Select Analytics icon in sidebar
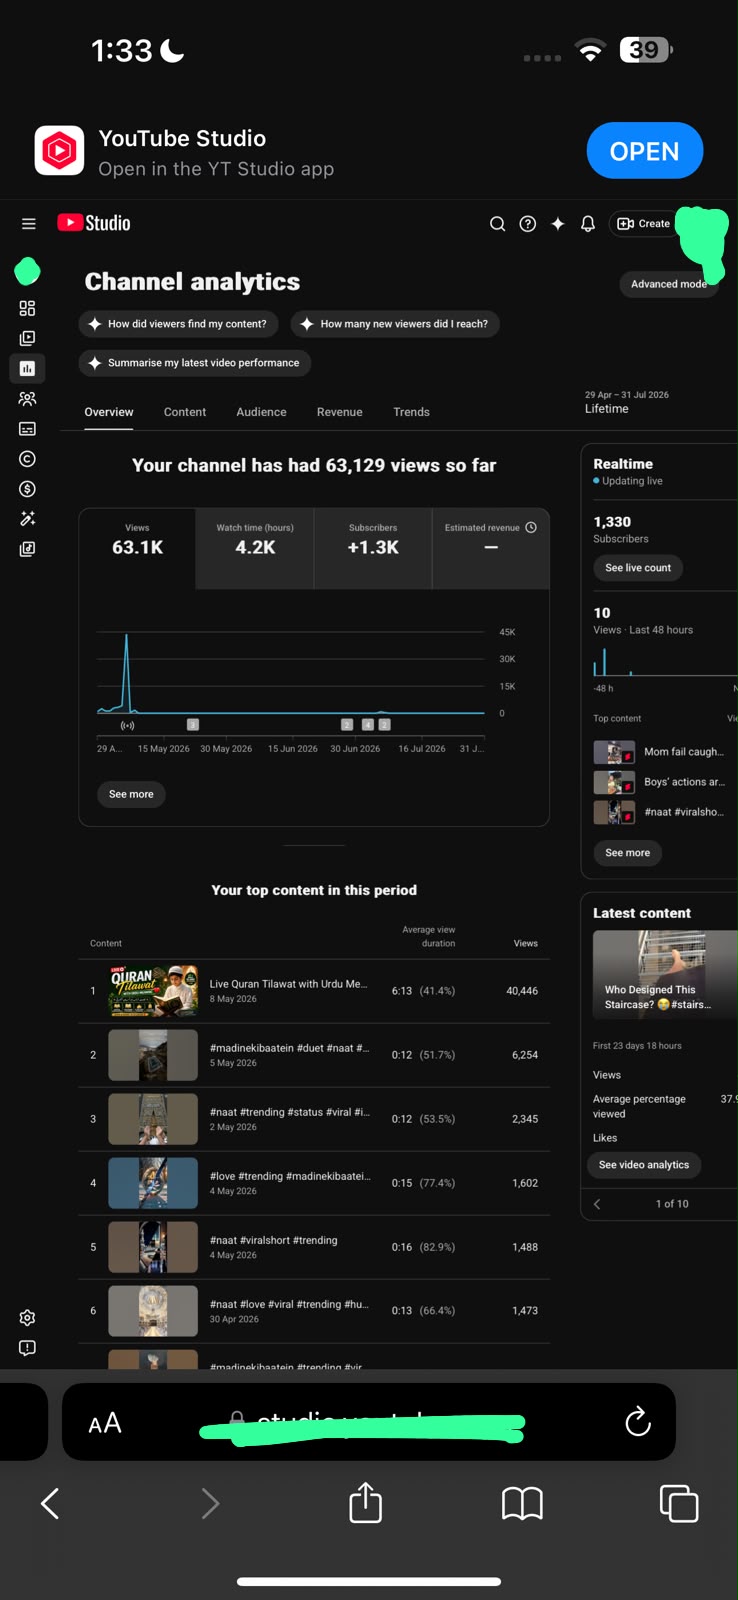This screenshot has height=1600, width=738. click(x=27, y=368)
